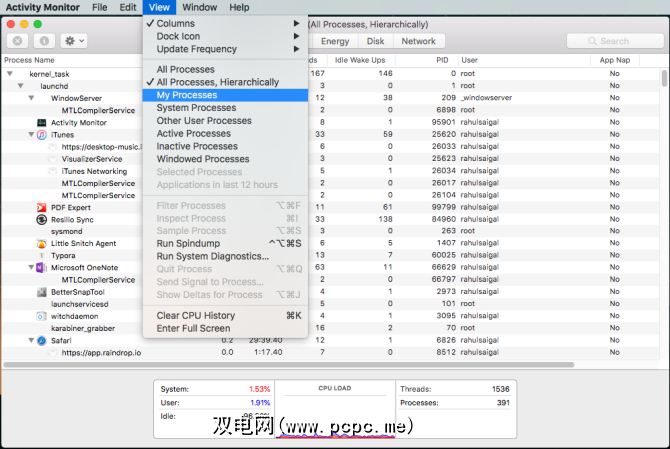The image size is (670, 449).
Task: Click the Activity Monitor app icon in list
Action: tap(41, 123)
